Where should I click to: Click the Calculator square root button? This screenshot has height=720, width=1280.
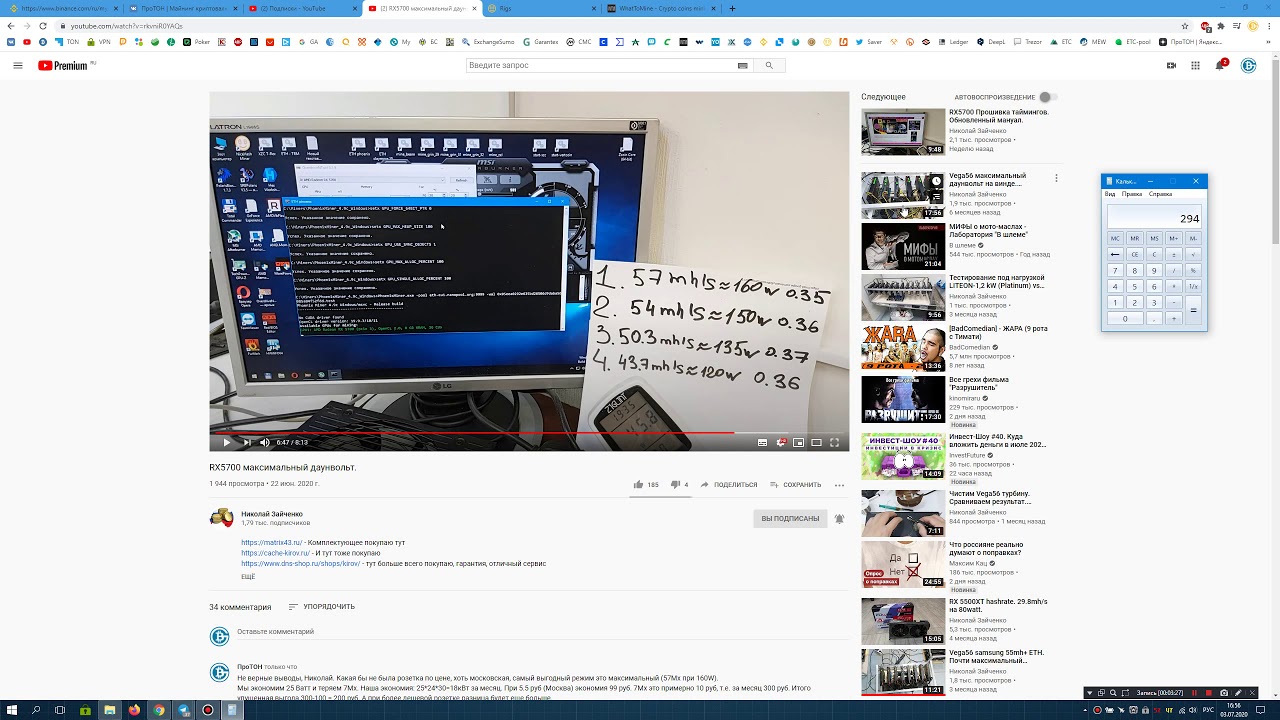pyautogui.click(x=1193, y=254)
